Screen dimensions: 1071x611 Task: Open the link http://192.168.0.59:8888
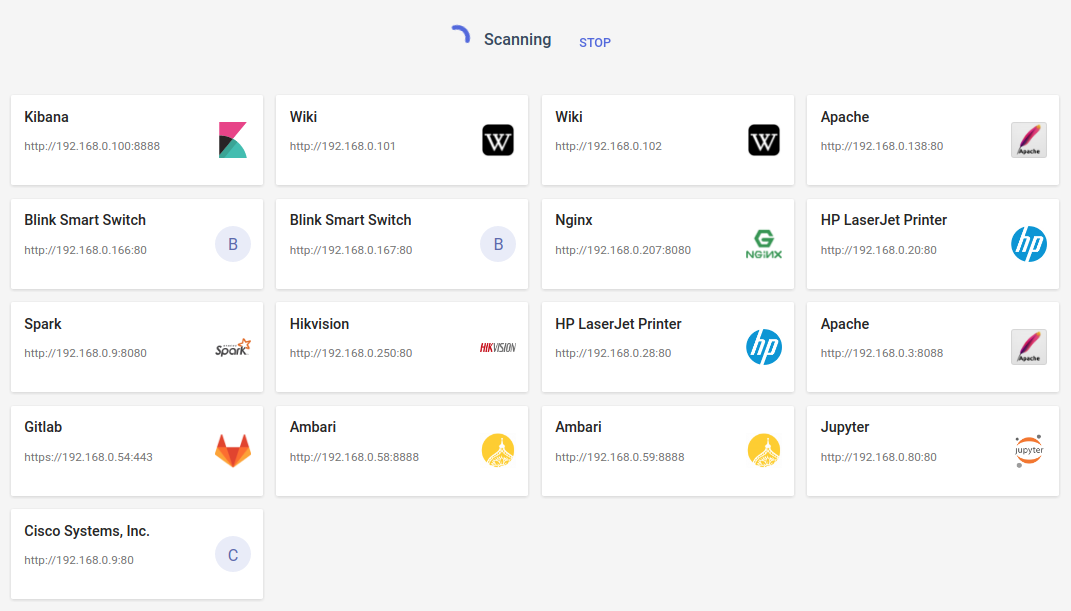point(620,457)
